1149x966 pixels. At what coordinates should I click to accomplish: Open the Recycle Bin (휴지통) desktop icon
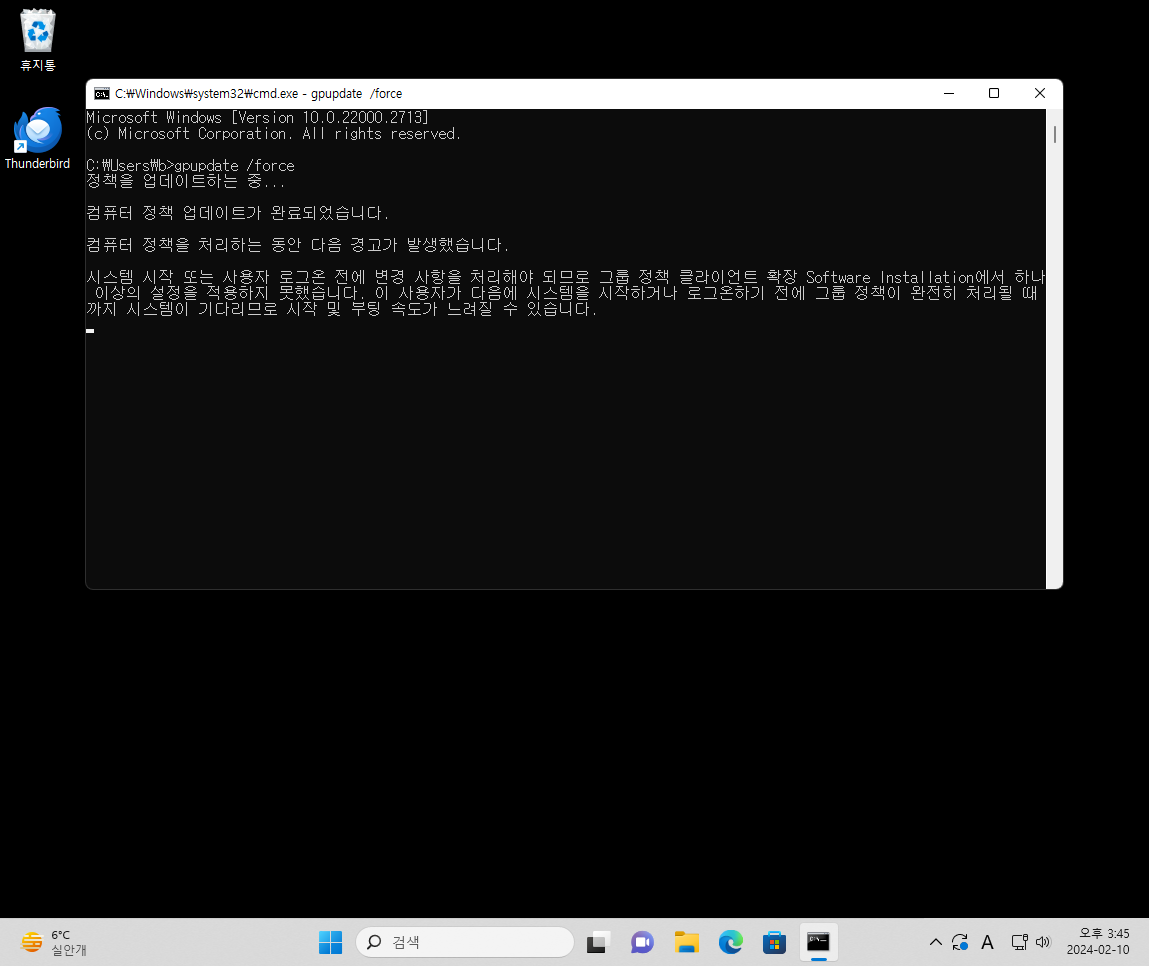(37, 40)
